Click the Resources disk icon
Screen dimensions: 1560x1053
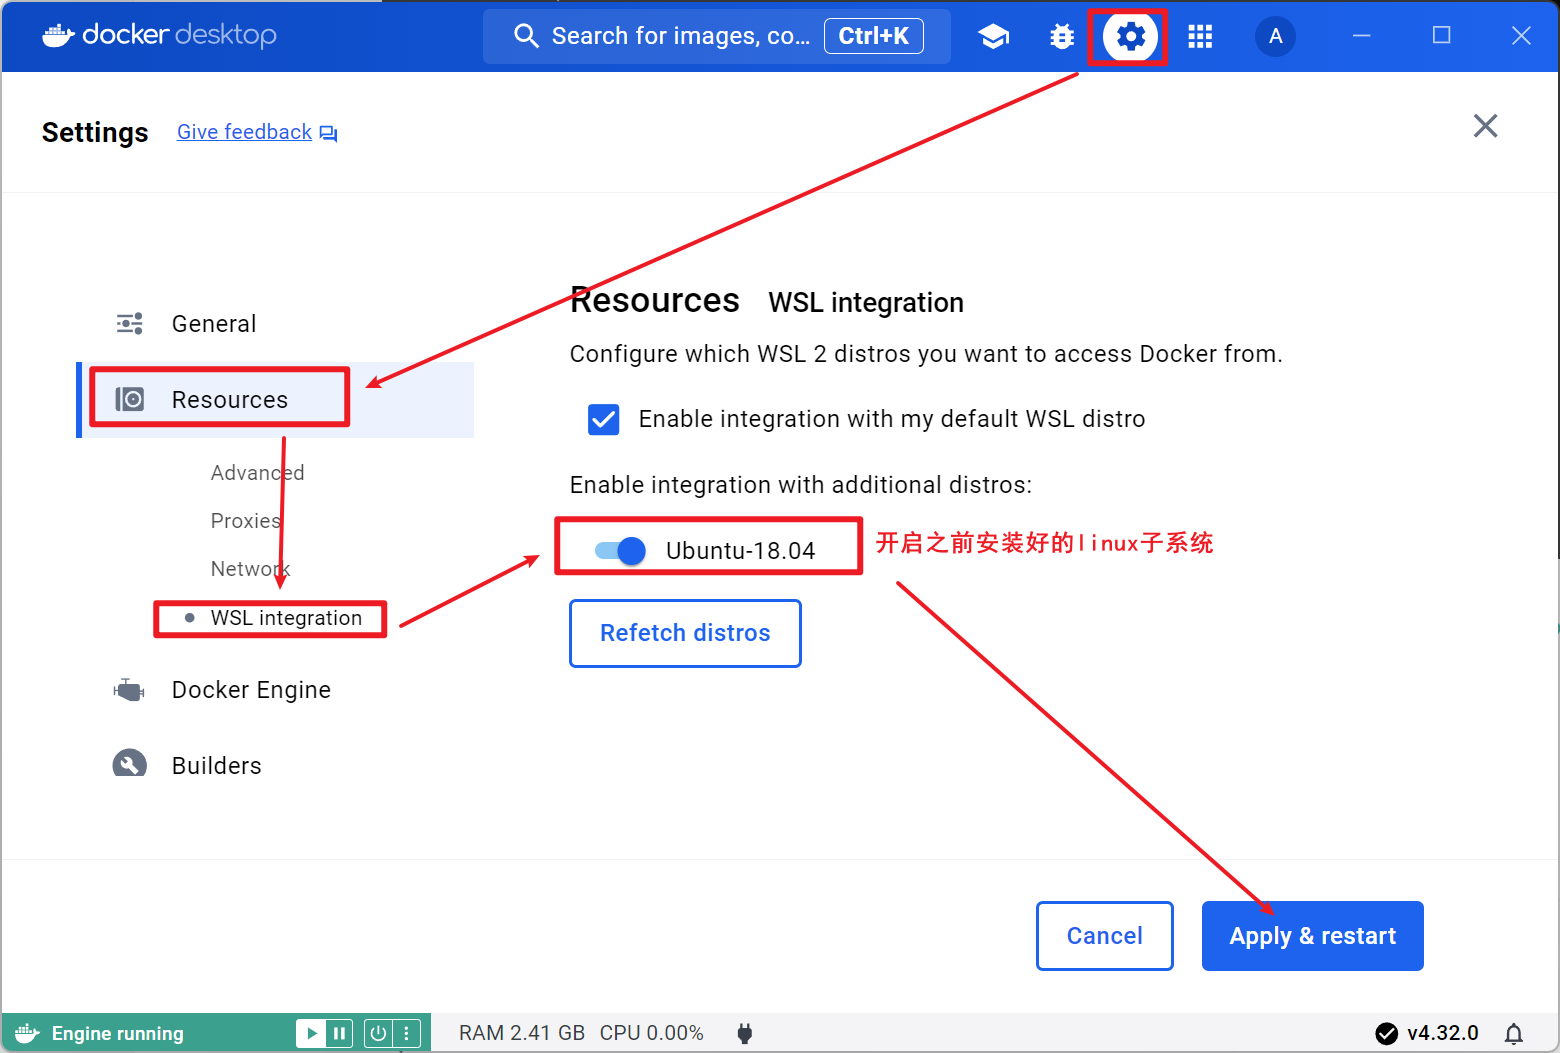point(130,400)
